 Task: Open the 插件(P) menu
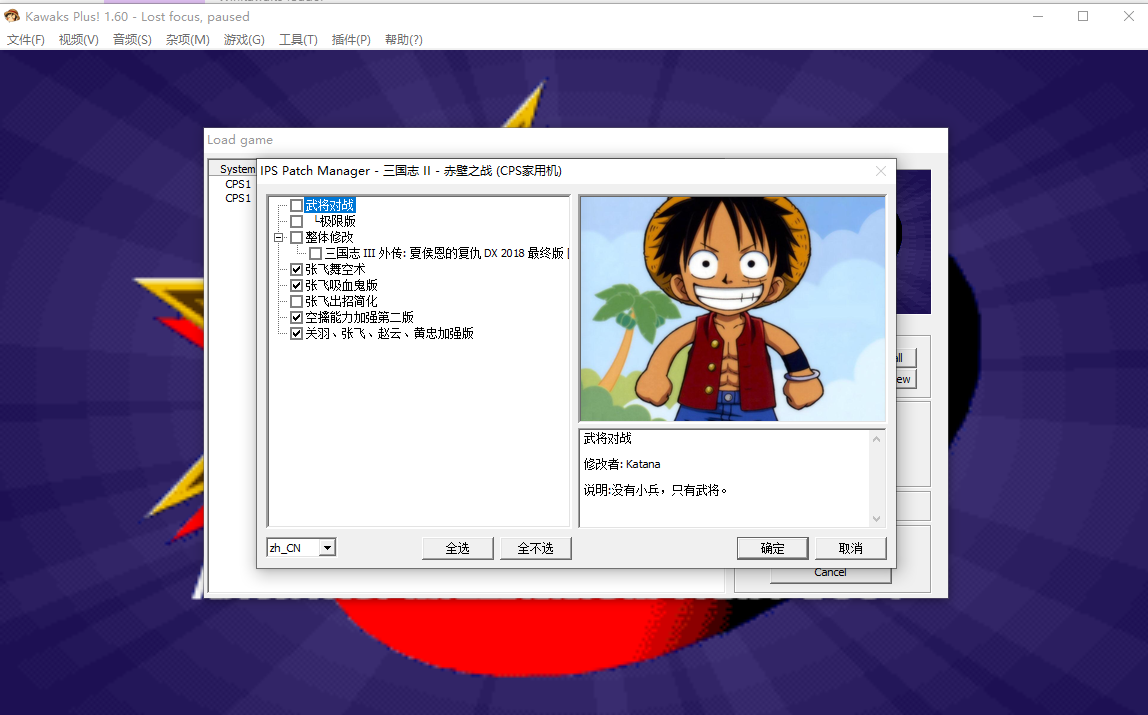tap(351, 40)
